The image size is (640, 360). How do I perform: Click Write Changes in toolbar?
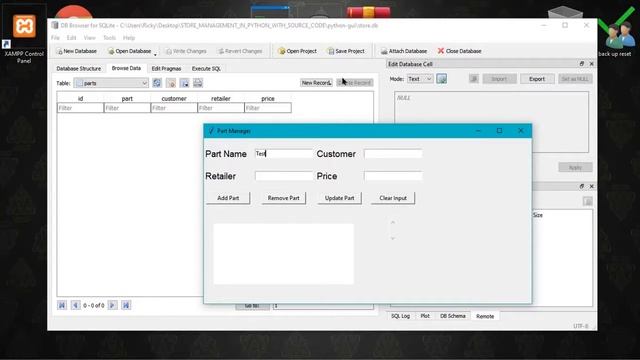pos(186,51)
